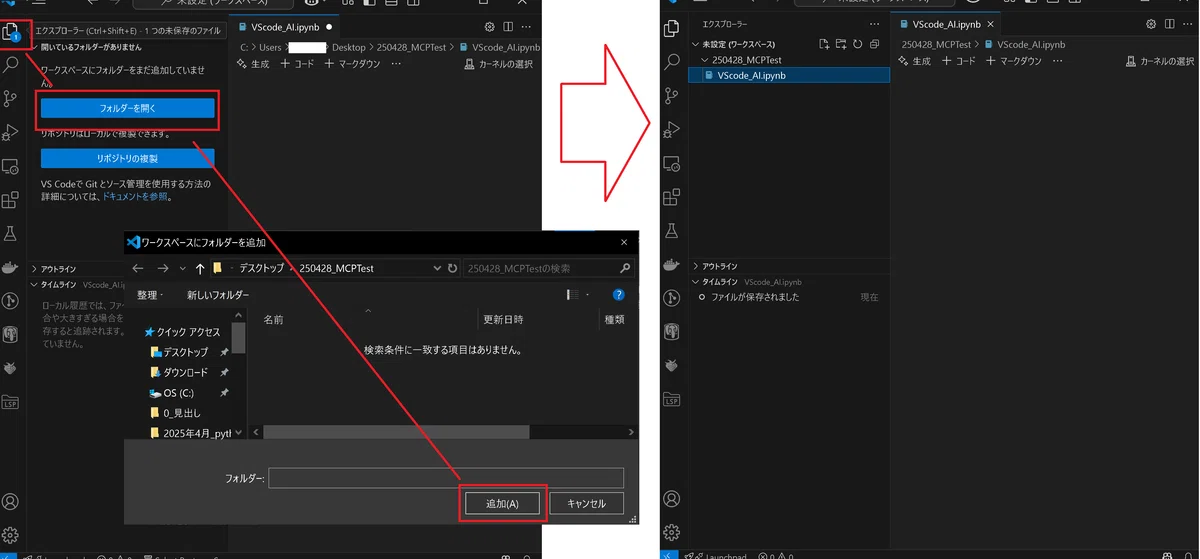Open Explorer view in left VS Code window
1200x559 pixels.
tap(12, 33)
